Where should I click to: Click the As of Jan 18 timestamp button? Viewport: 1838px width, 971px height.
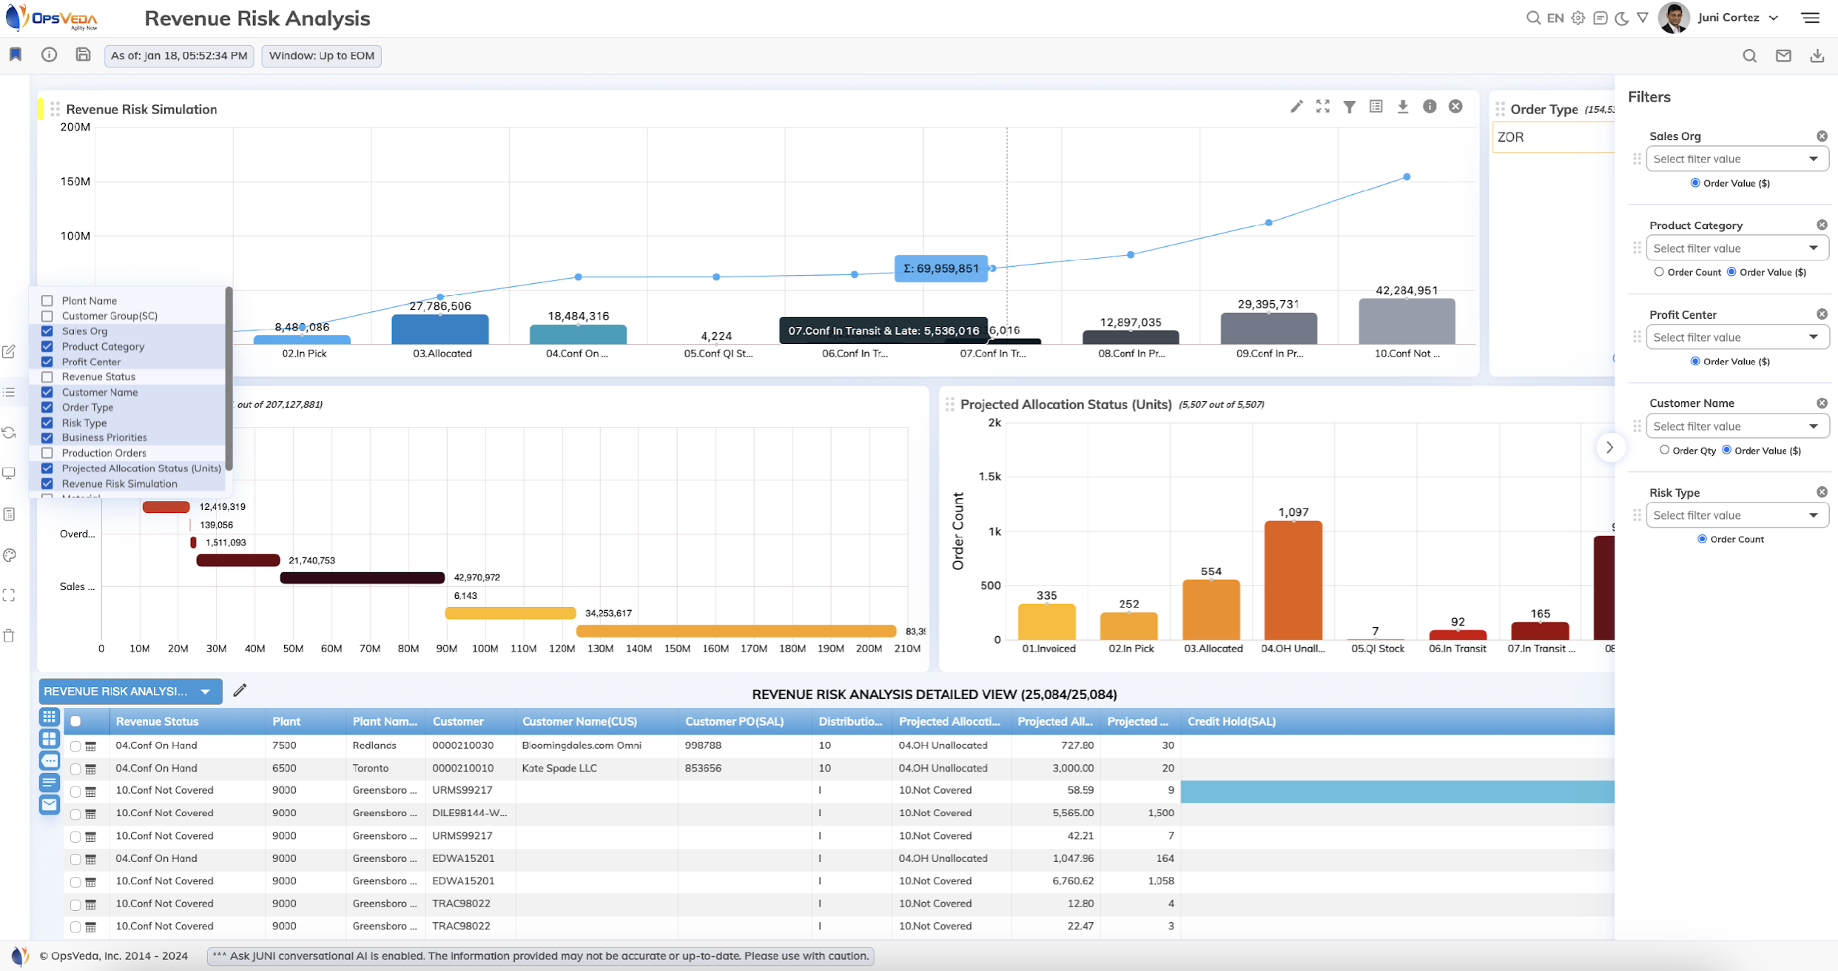[x=179, y=56]
